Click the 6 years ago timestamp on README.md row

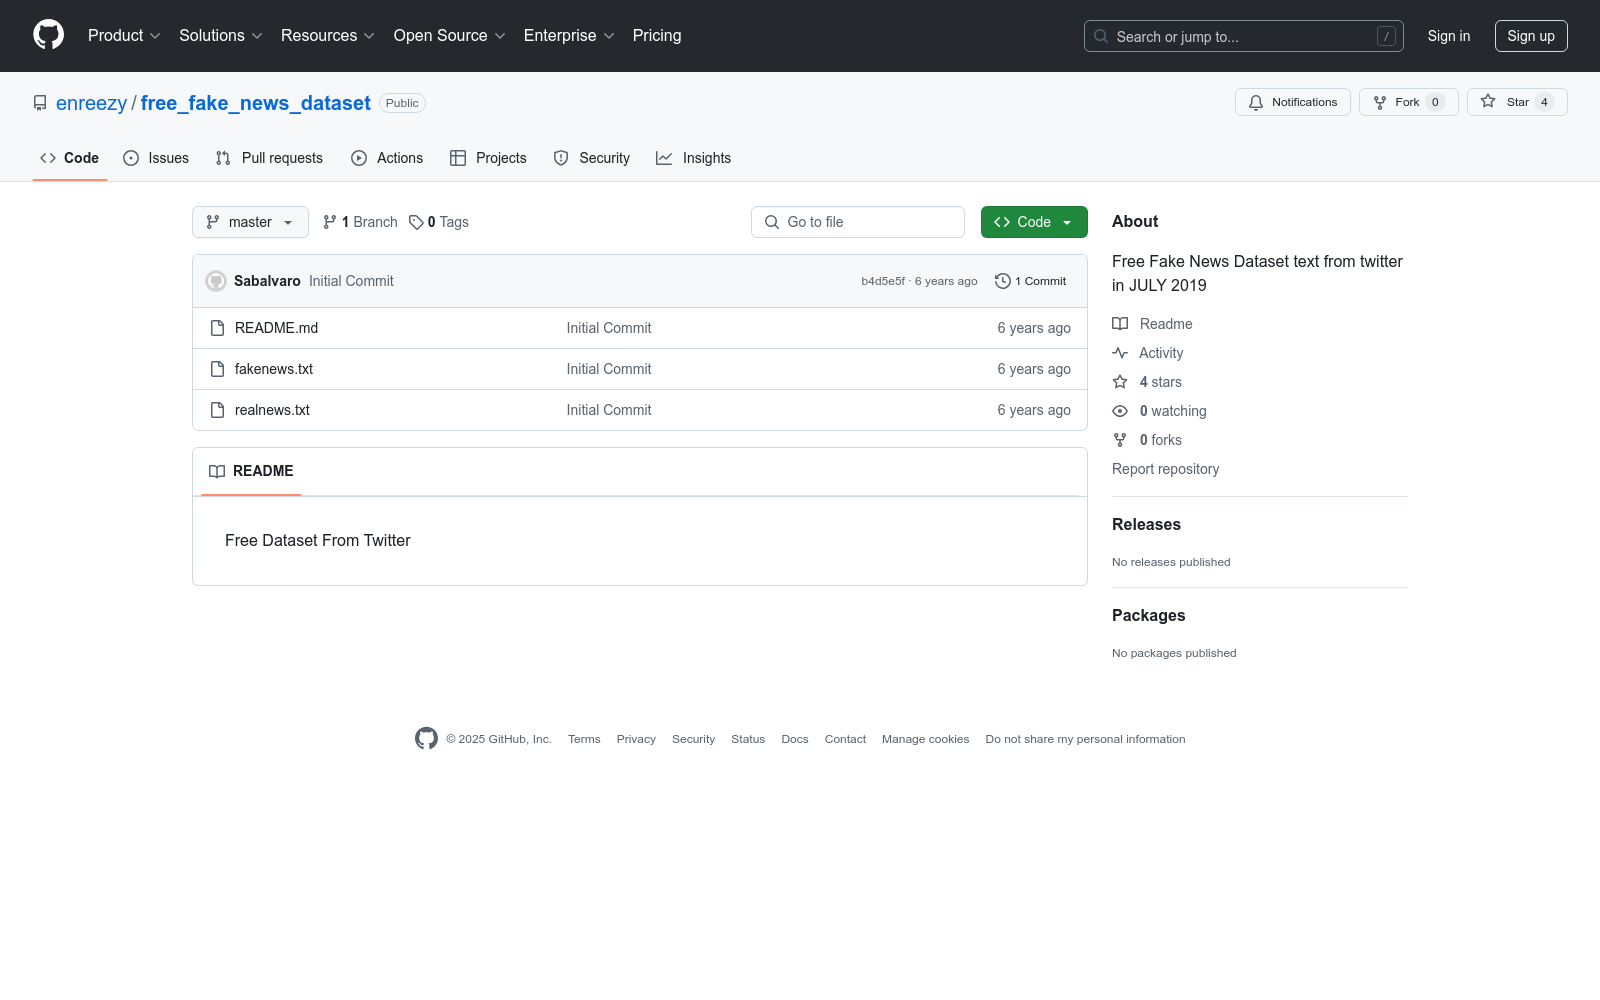tap(1034, 328)
